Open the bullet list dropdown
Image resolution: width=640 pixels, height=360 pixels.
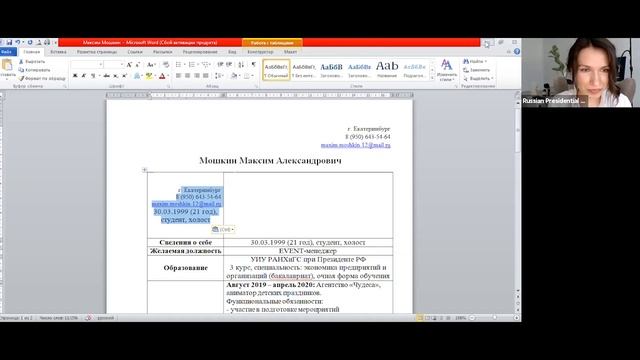[184, 64]
